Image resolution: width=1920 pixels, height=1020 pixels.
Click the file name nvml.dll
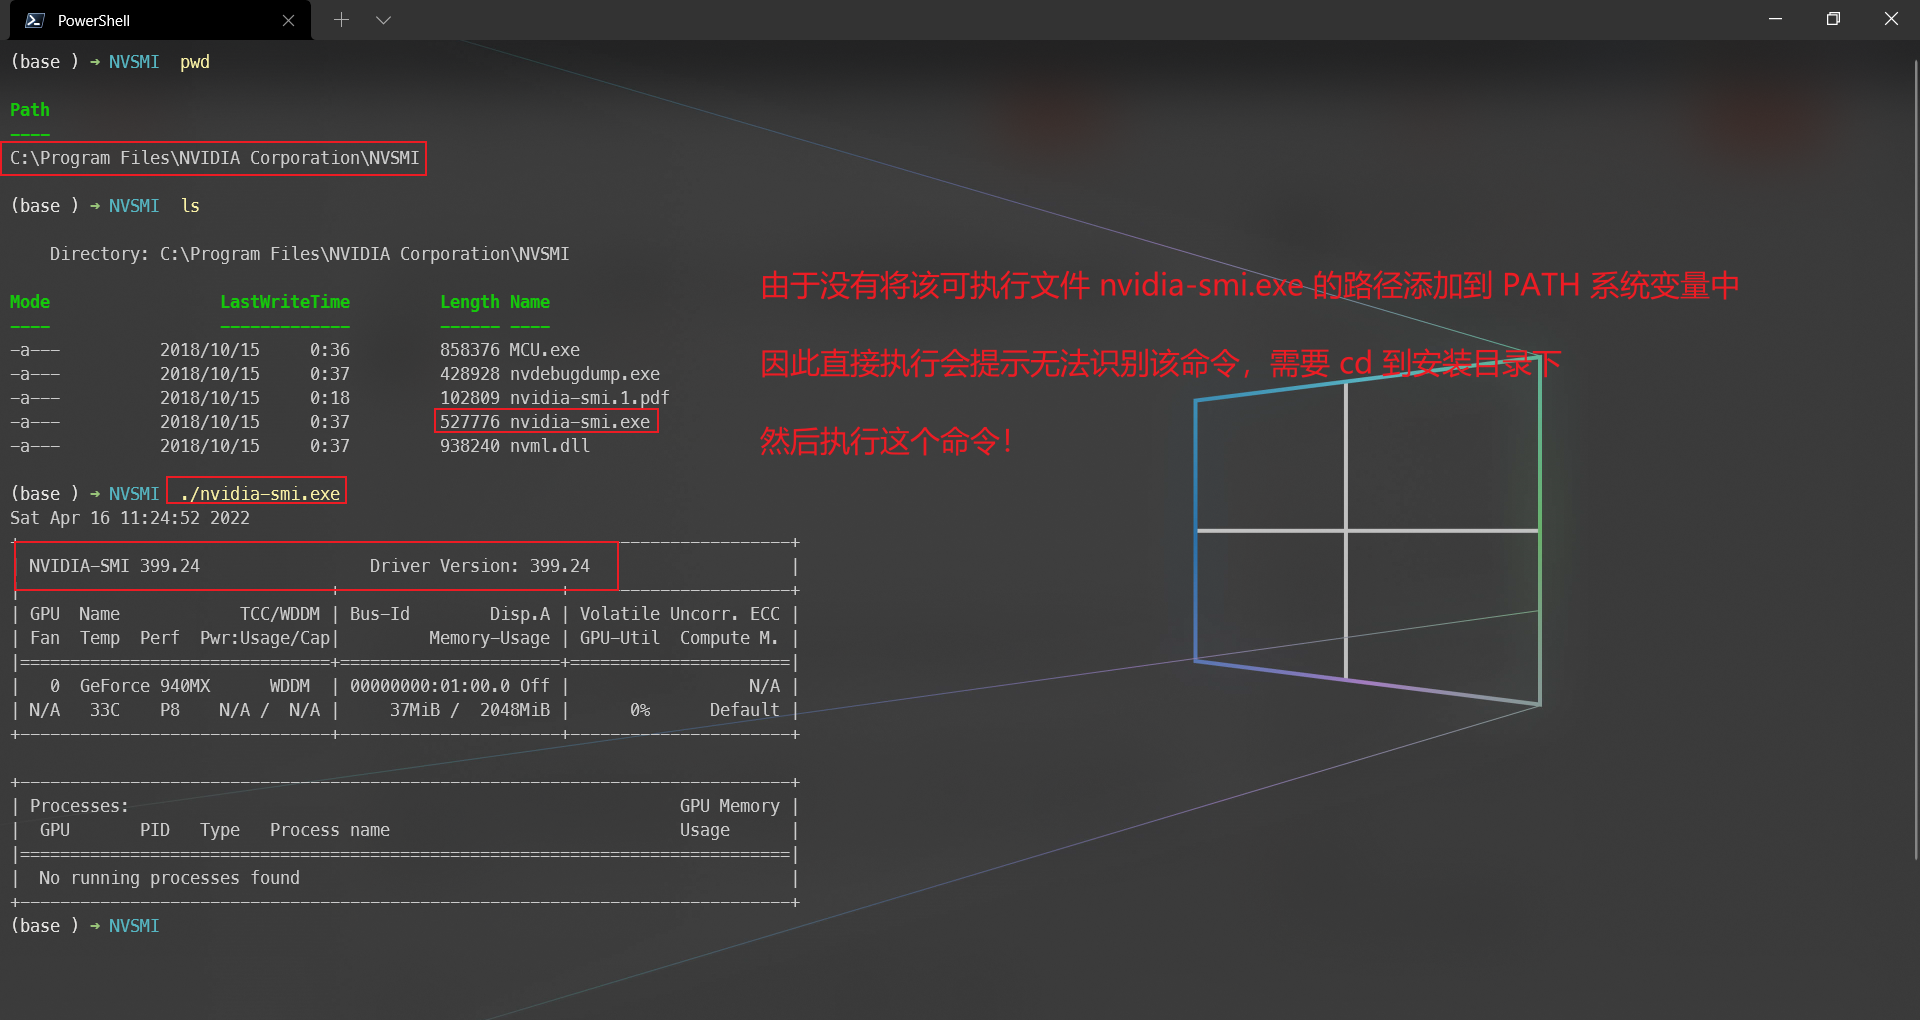[x=550, y=446]
